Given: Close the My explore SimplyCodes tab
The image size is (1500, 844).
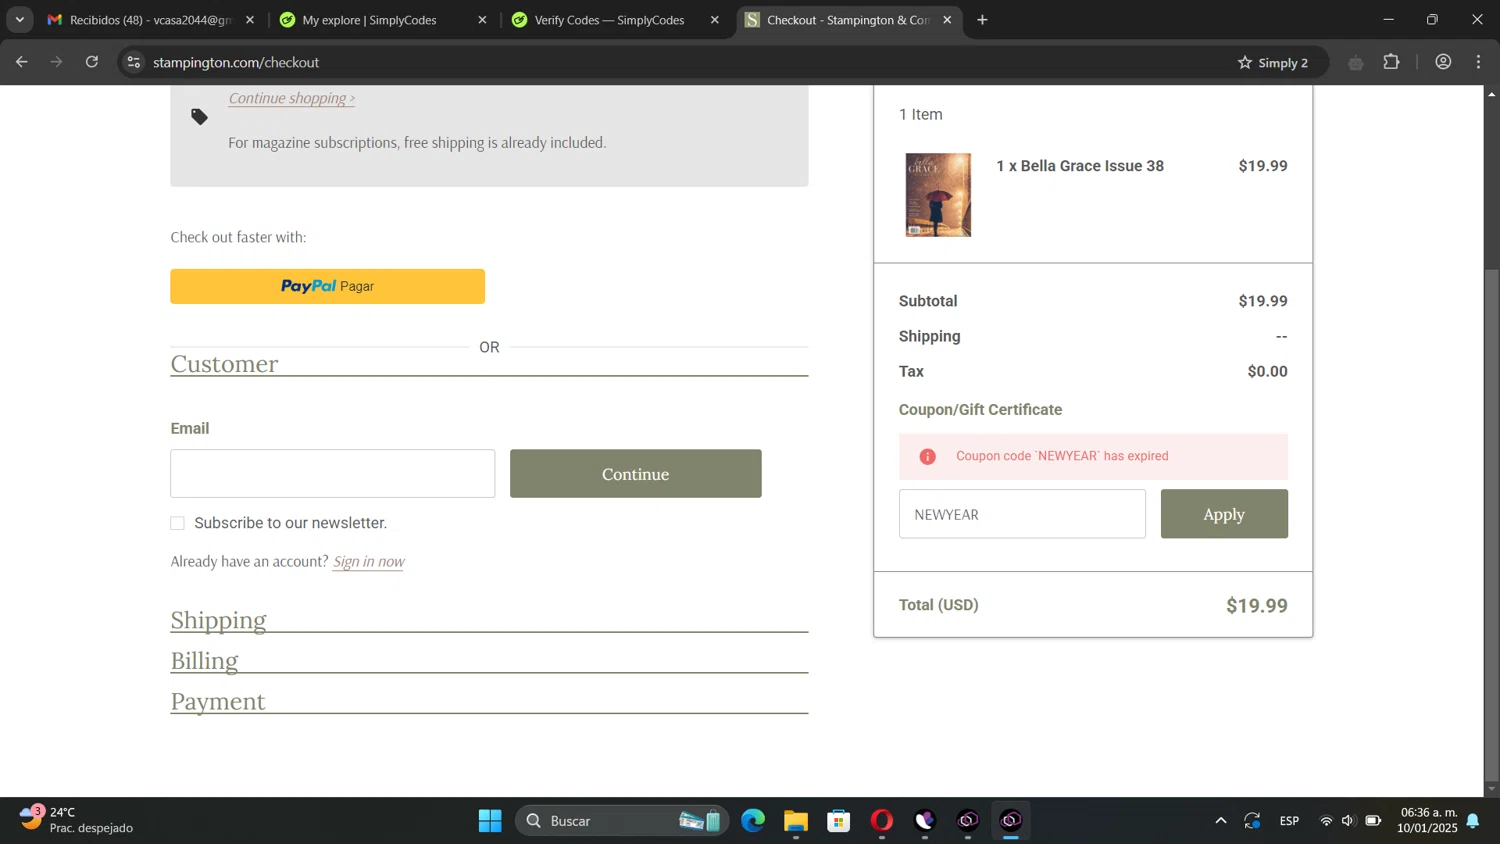Looking at the screenshot, I should click(482, 20).
